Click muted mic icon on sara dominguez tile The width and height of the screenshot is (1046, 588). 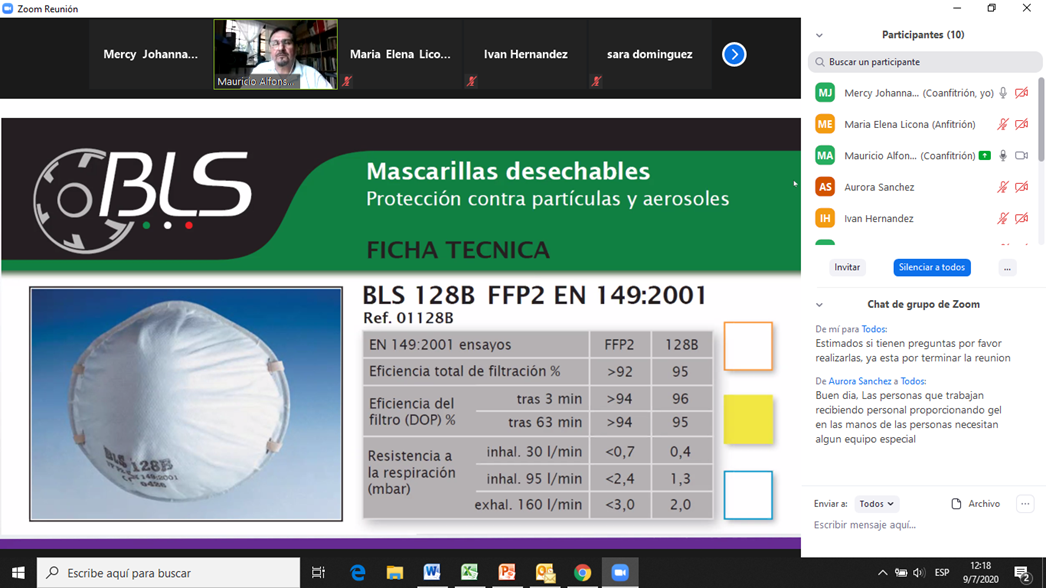(x=596, y=81)
